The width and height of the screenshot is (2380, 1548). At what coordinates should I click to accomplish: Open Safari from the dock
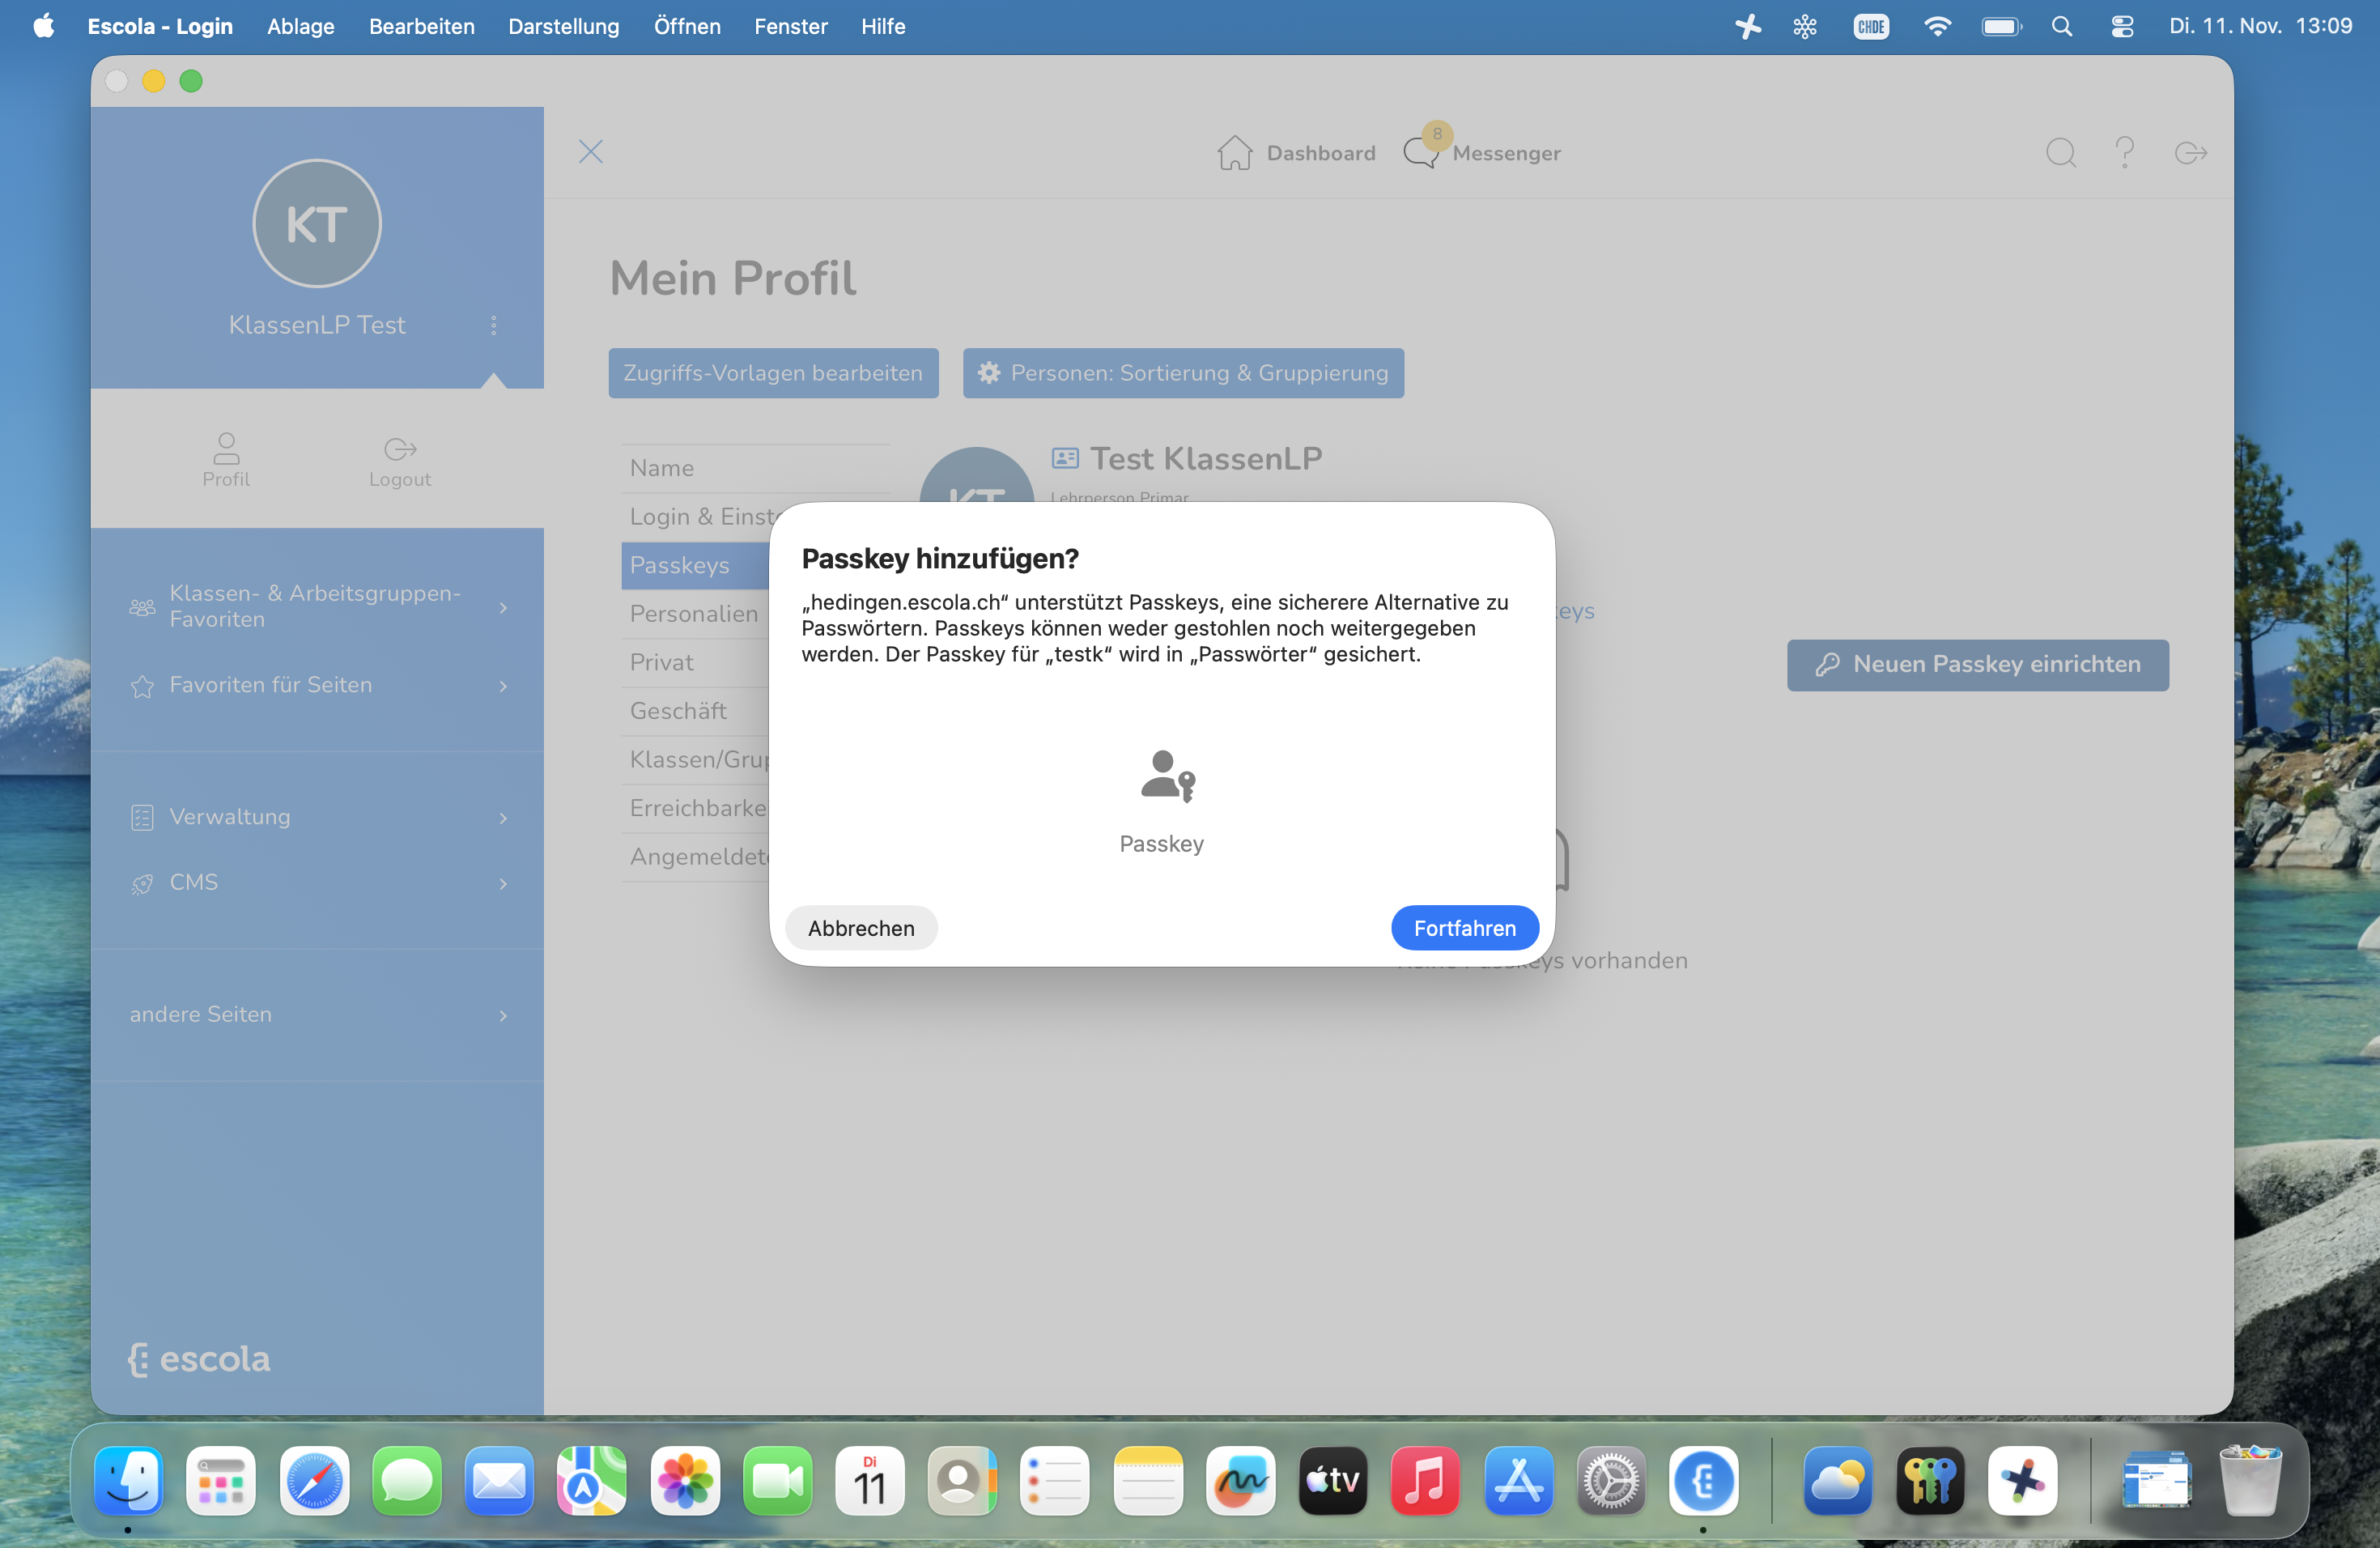tap(314, 1481)
